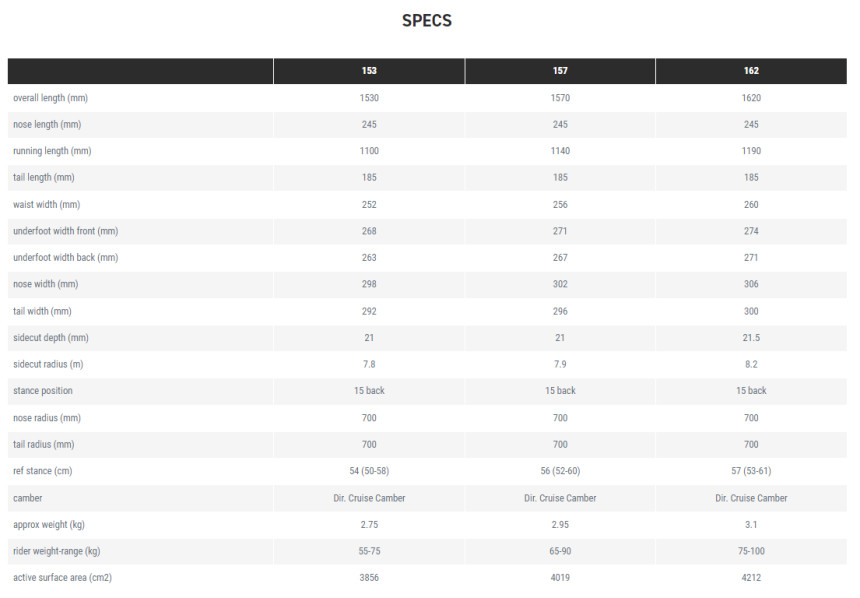Click the 256 waist width value
The height and width of the screenshot is (598, 860).
click(560, 205)
